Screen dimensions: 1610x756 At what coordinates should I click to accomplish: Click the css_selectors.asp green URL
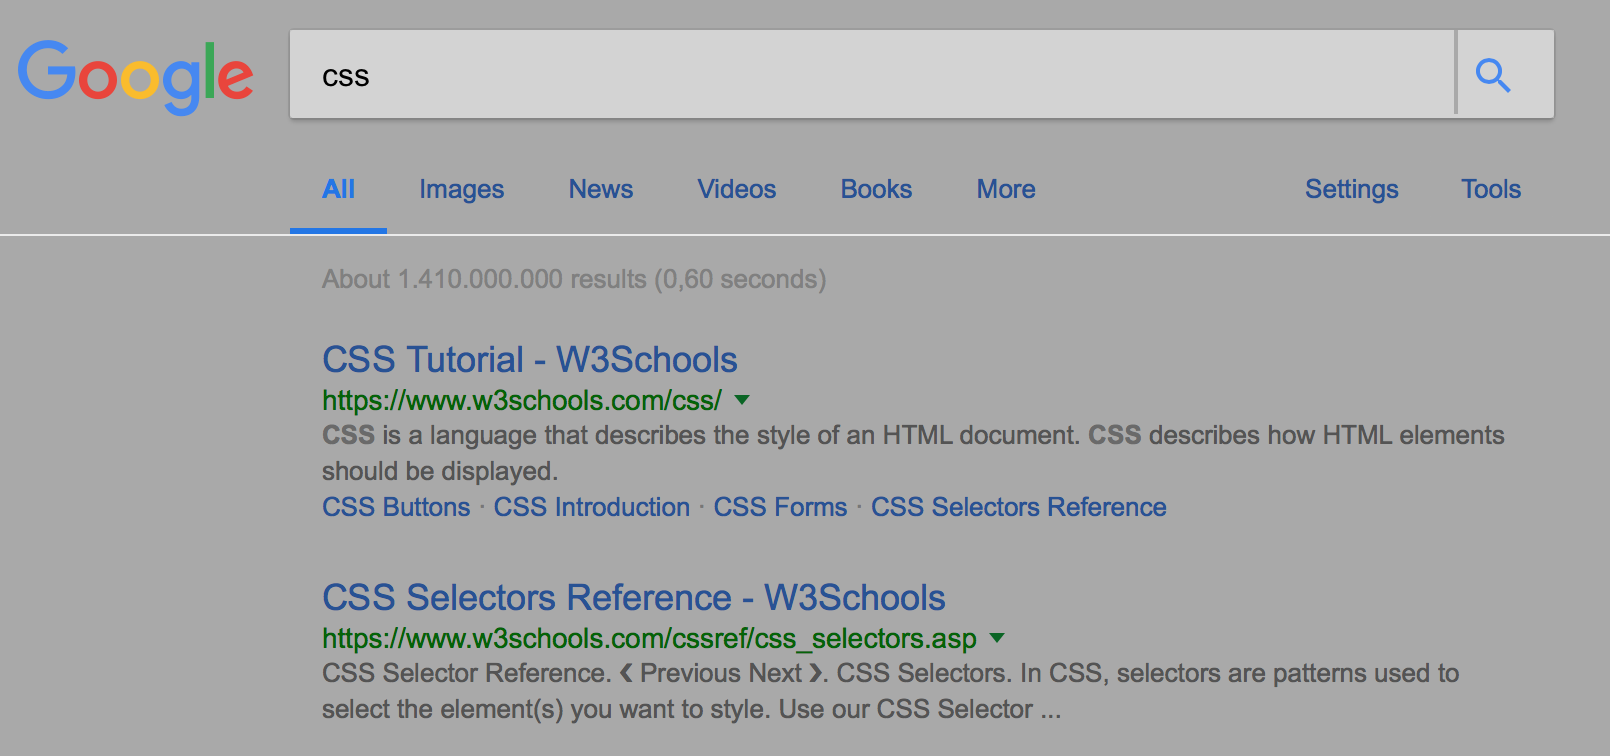pos(649,638)
